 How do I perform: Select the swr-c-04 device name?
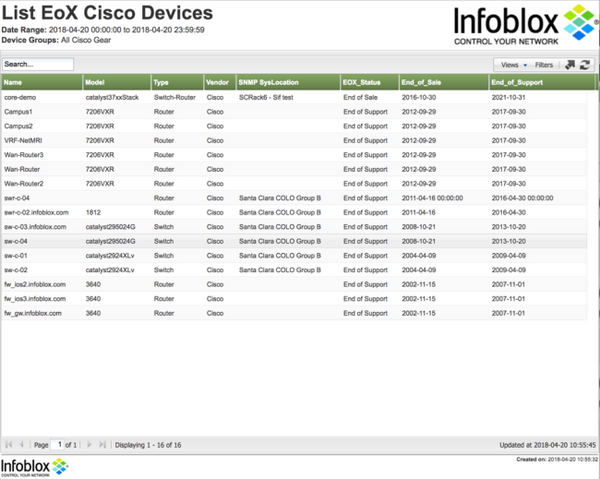coord(16,198)
